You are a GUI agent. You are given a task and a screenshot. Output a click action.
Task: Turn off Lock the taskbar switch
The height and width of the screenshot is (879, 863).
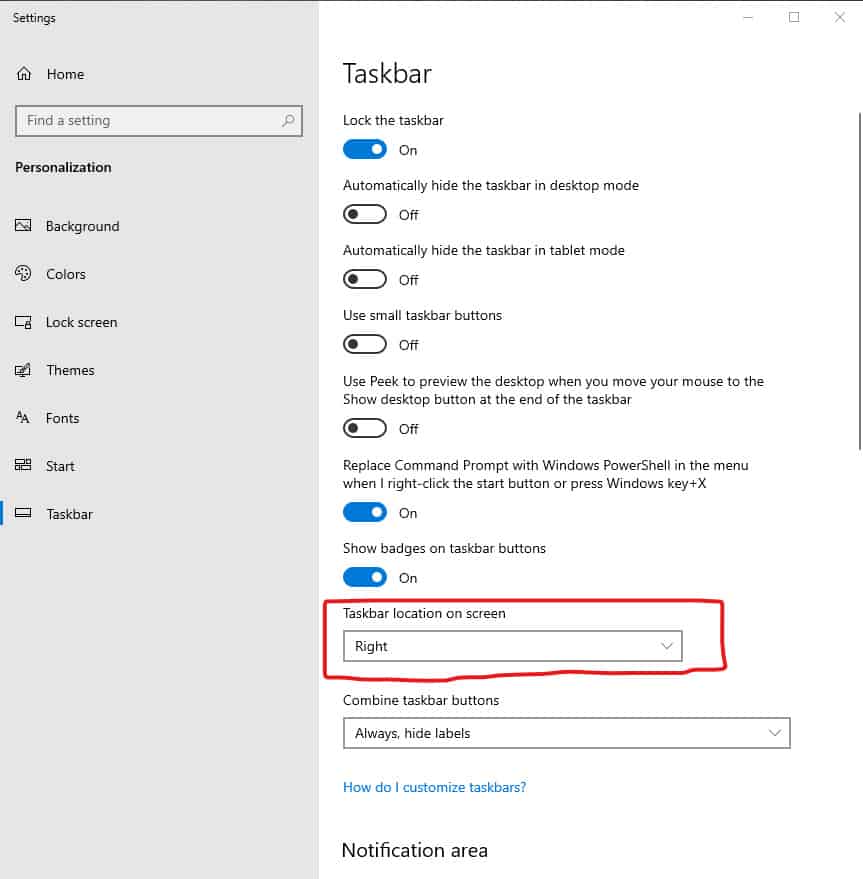click(x=364, y=150)
